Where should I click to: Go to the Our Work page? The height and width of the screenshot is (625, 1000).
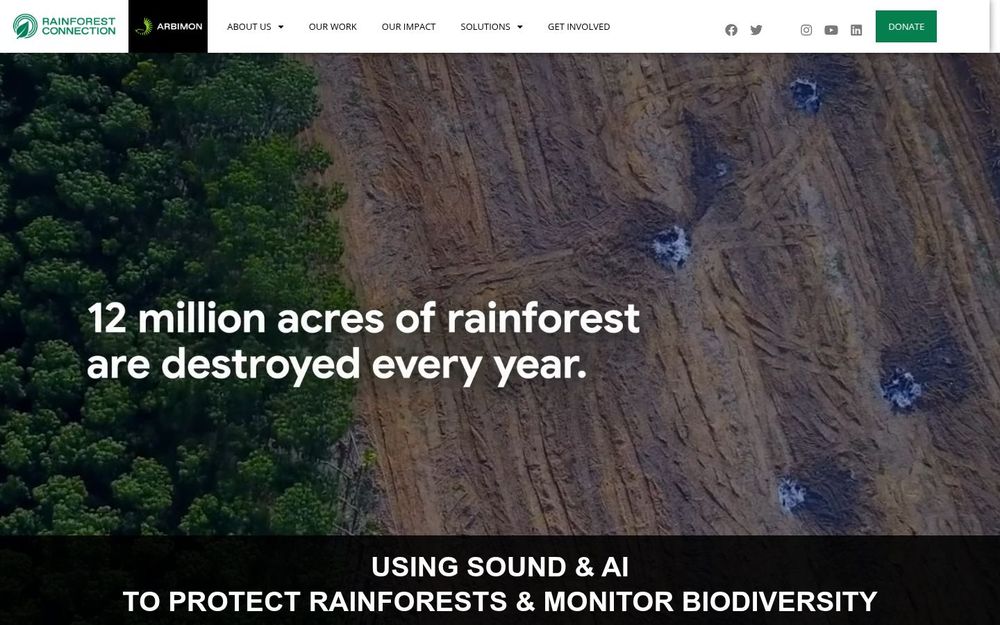click(x=332, y=27)
